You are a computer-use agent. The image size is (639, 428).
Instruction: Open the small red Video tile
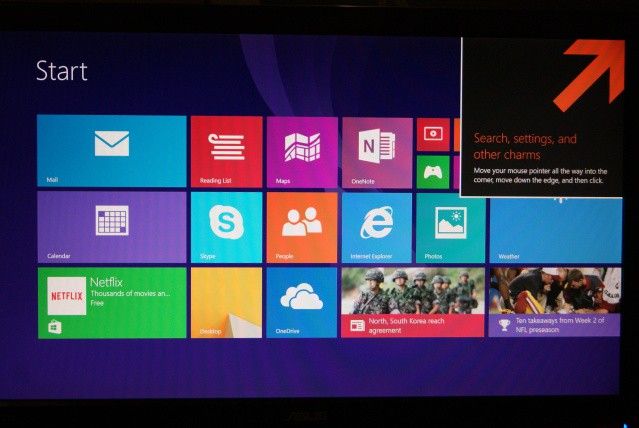(433, 135)
